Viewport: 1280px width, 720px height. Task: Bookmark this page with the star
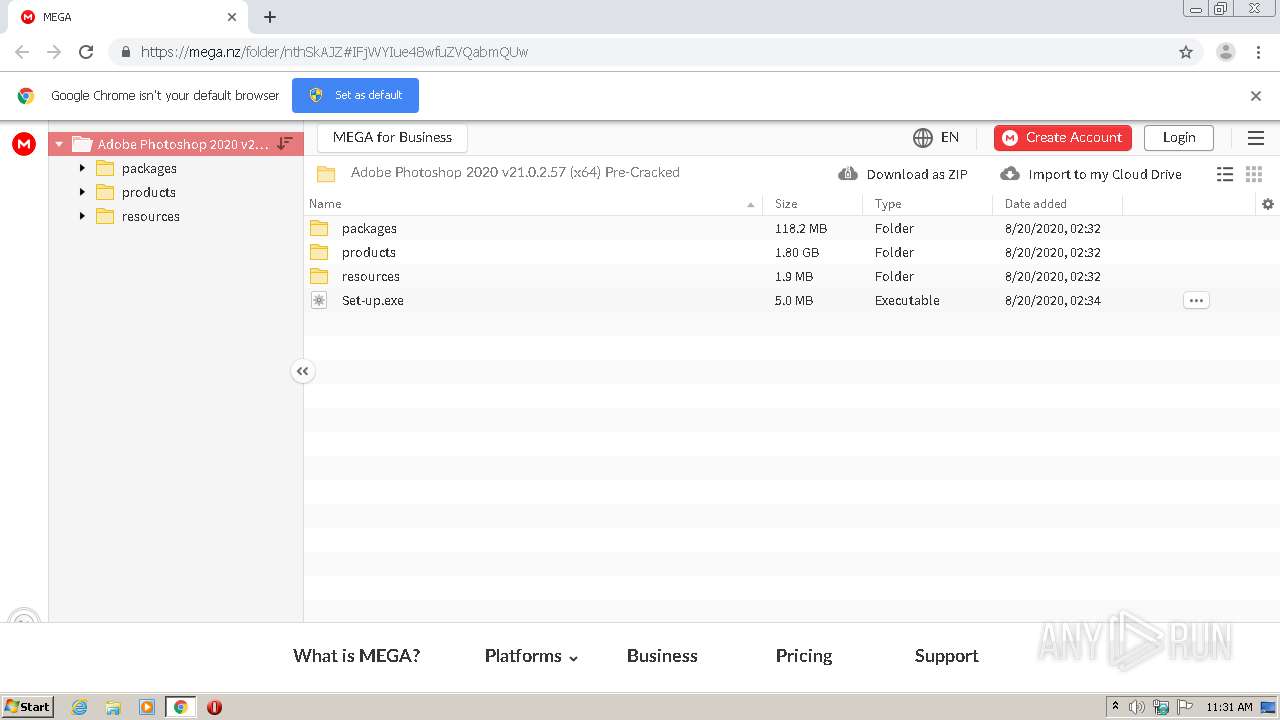pyautogui.click(x=1186, y=52)
